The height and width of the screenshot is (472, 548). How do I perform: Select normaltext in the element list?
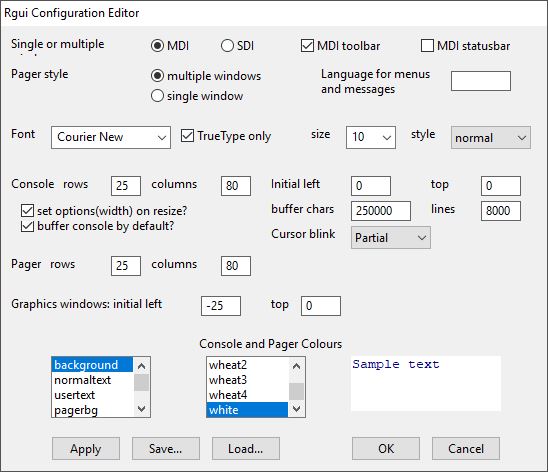click(x=93, y=380)
